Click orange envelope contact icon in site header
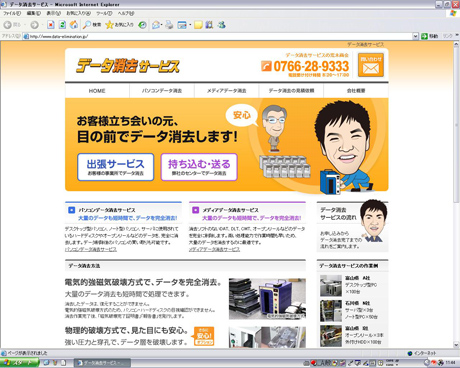460x368 pixels. [371, 65]
